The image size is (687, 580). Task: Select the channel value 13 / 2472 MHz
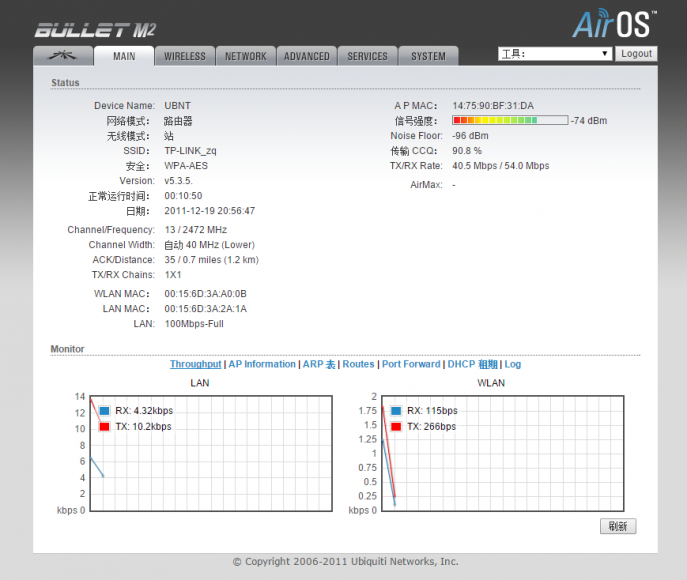[x=195, y=230]
